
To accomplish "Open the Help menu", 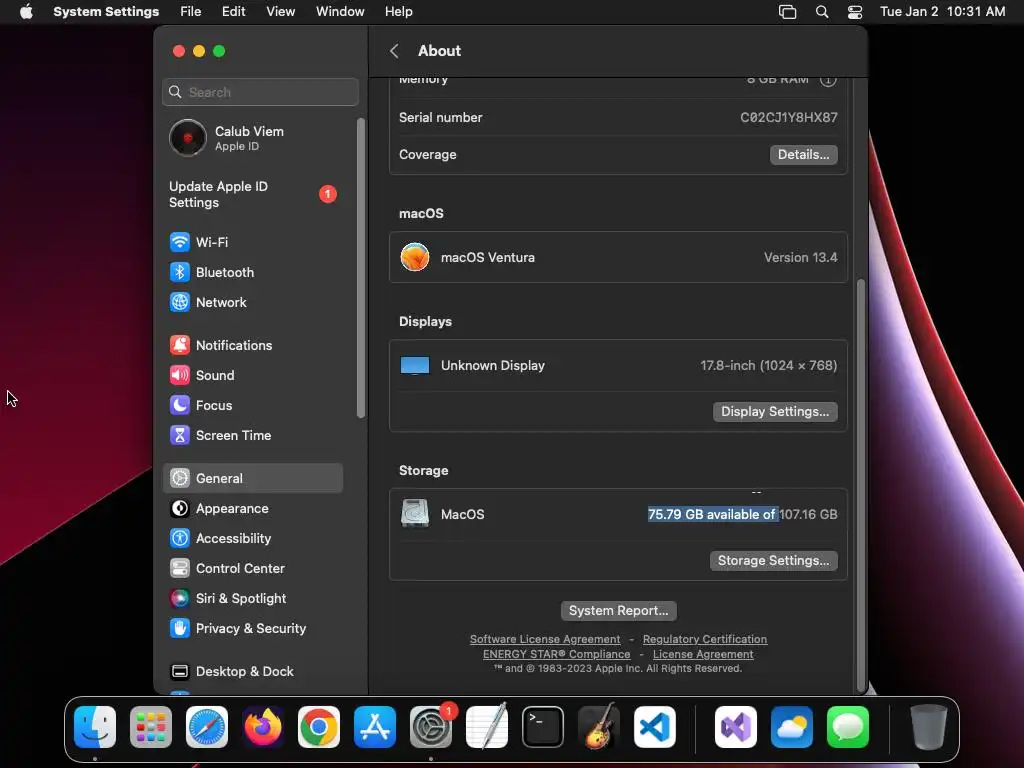I will tap(398, 12).
